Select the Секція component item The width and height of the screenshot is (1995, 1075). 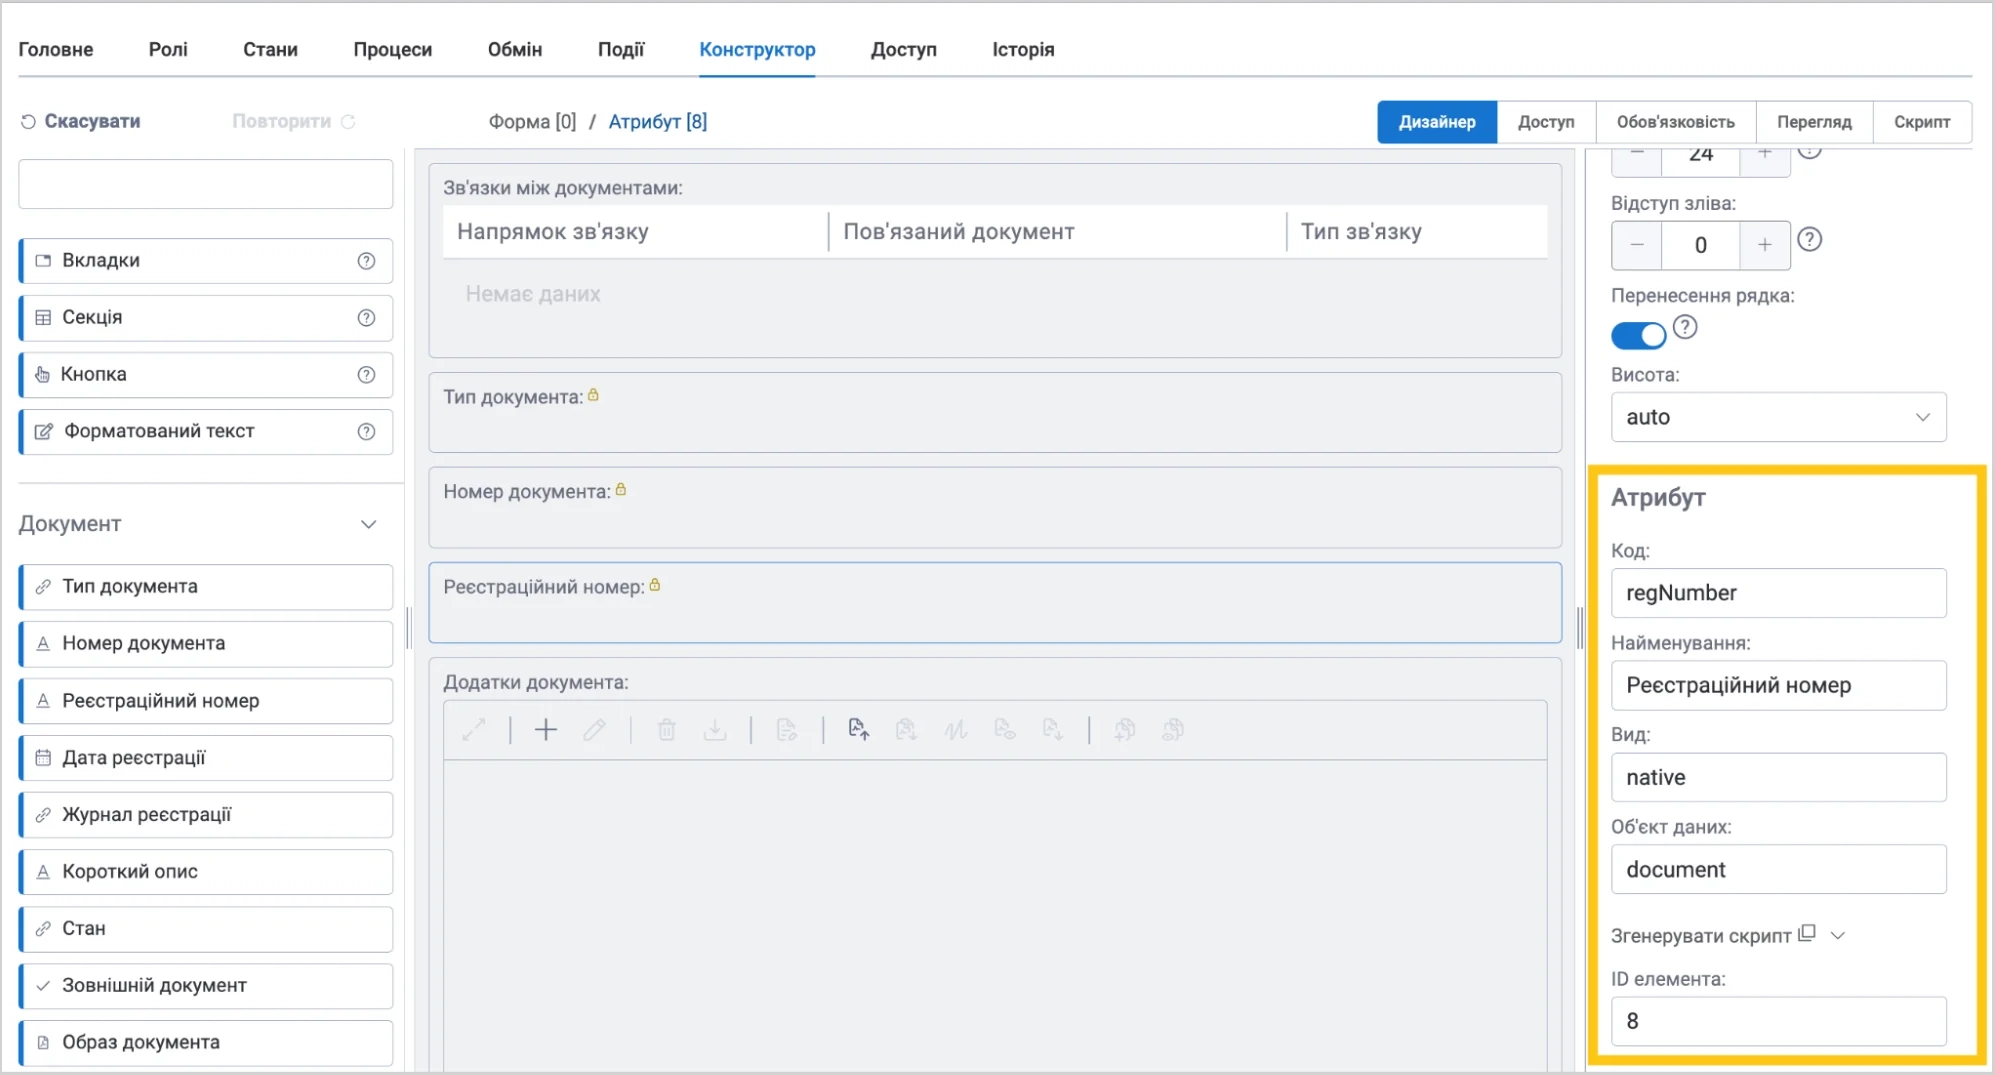(x=206, y=318)
